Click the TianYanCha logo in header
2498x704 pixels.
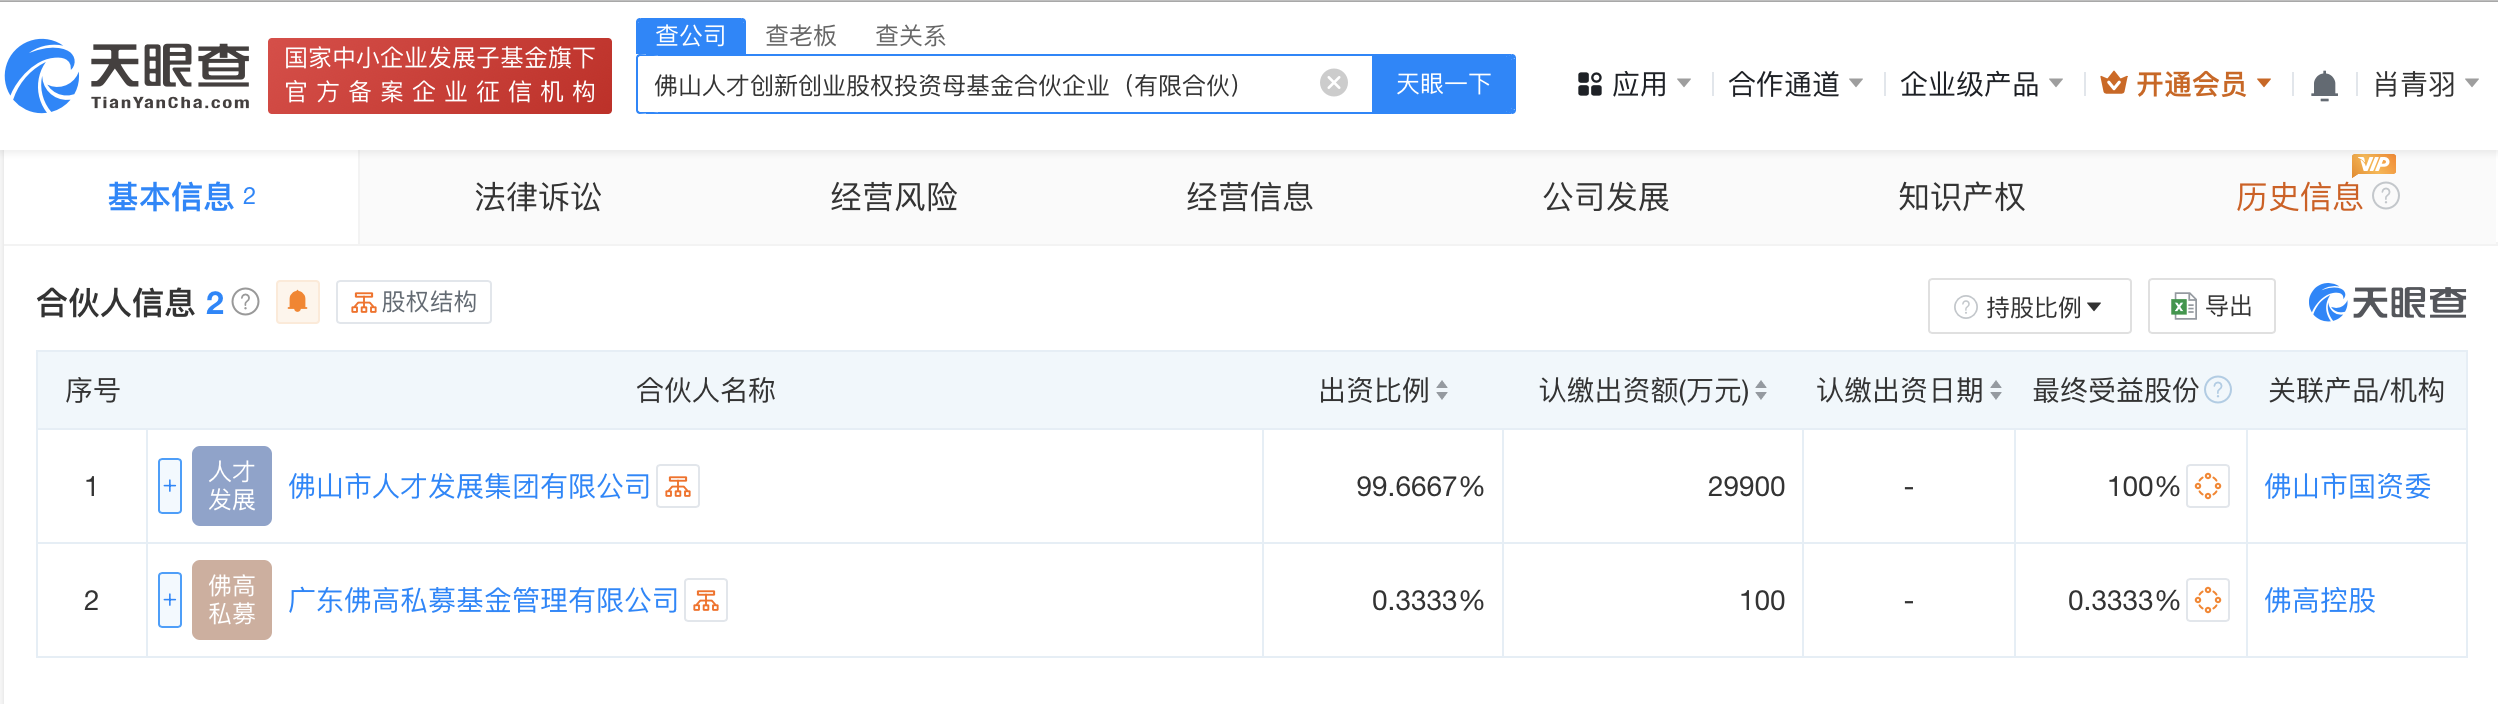(x=128, y=76)
